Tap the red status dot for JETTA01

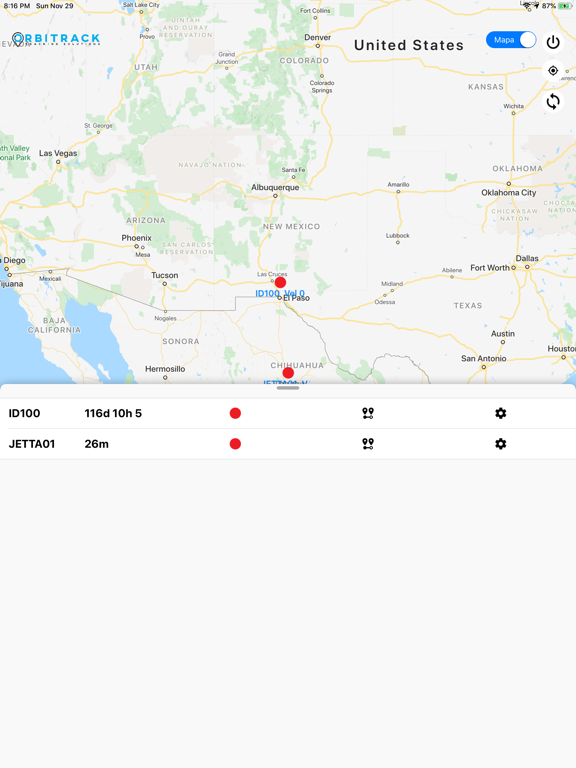tap(235, 444)
